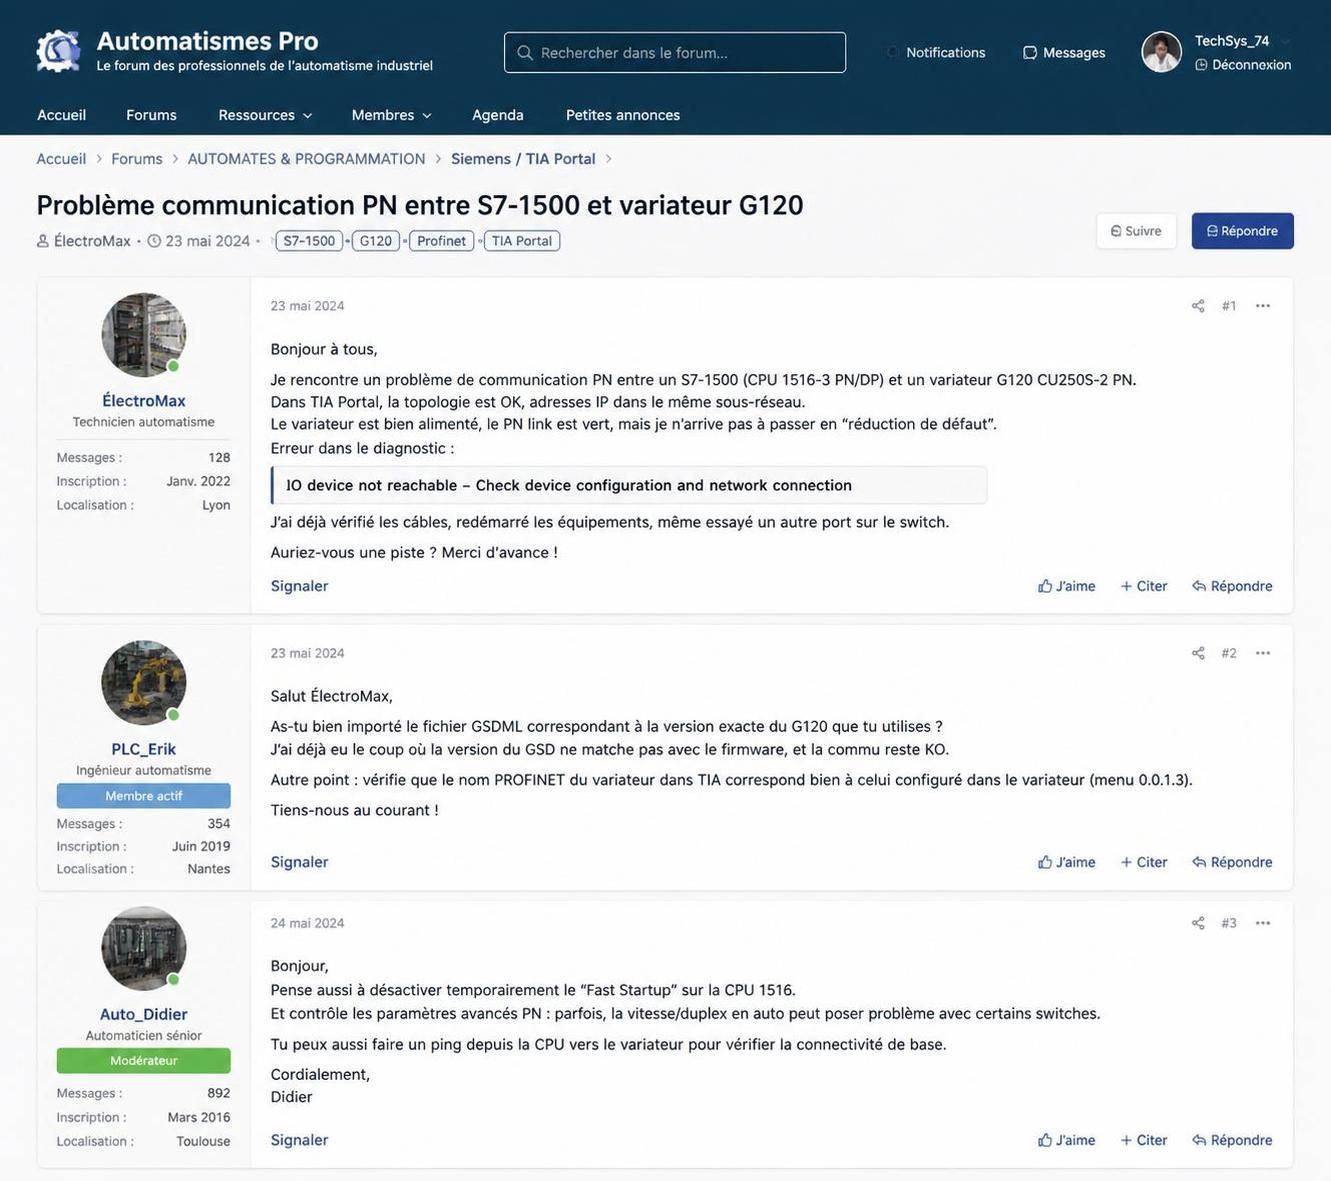Click the Automatismes Pro gear logo
Screen dimensions: 1331x1181
[x=58, y=51]
